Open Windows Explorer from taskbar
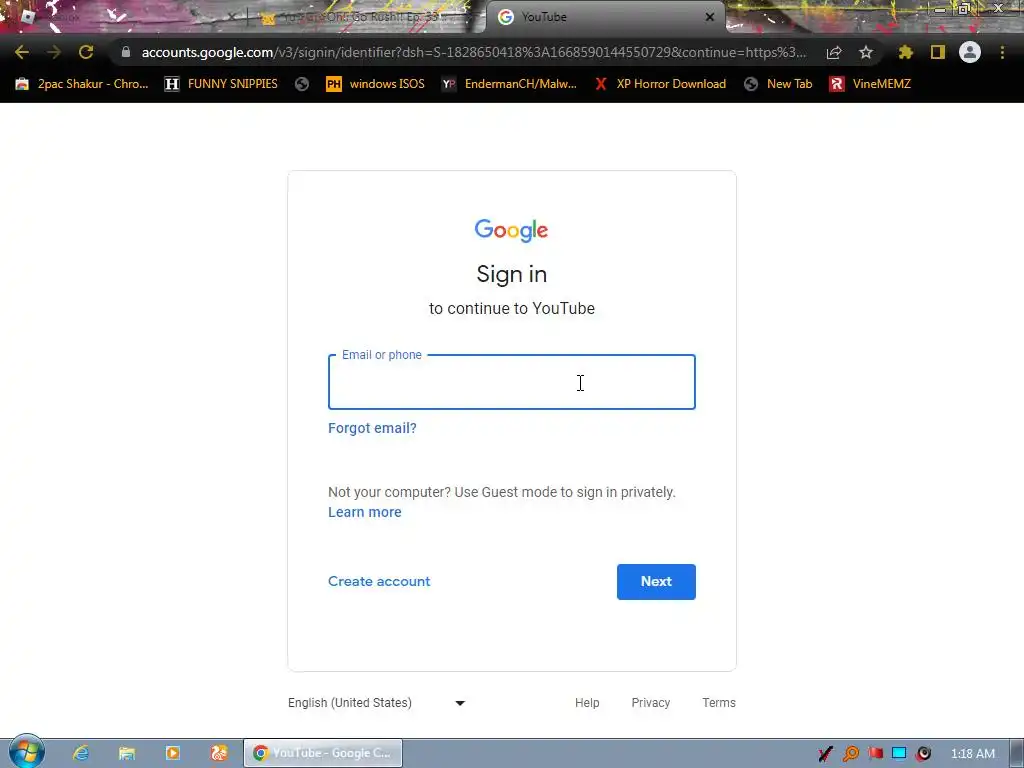The height and width of the screenshot is (768, 1024). tap(127, 753)
